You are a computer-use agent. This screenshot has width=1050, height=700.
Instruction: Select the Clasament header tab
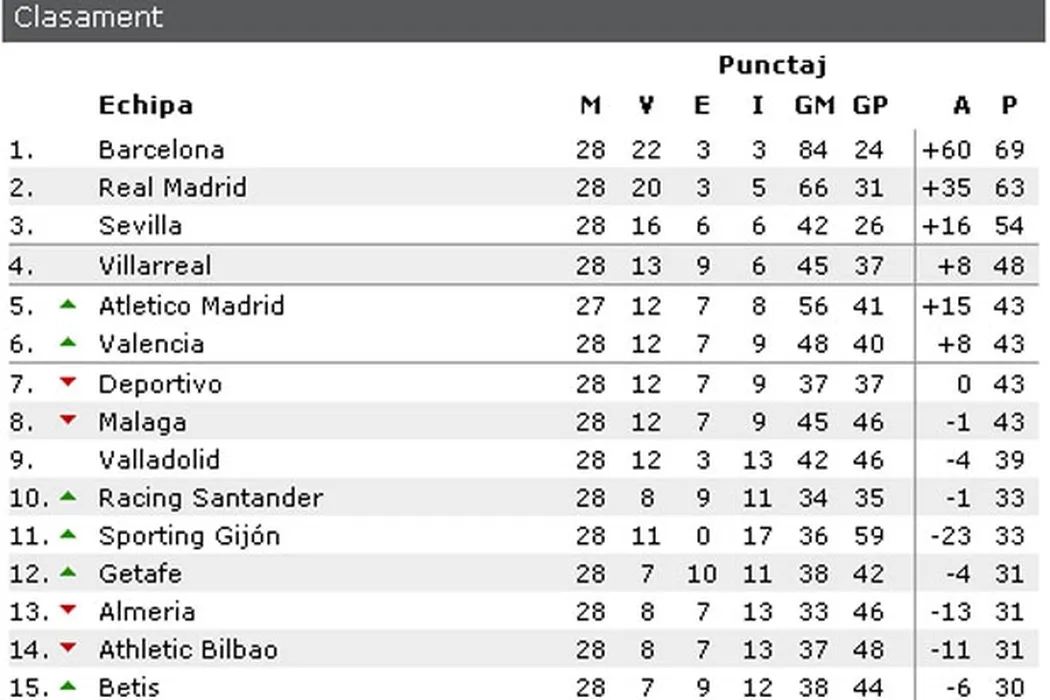click(x=88, y=18)
